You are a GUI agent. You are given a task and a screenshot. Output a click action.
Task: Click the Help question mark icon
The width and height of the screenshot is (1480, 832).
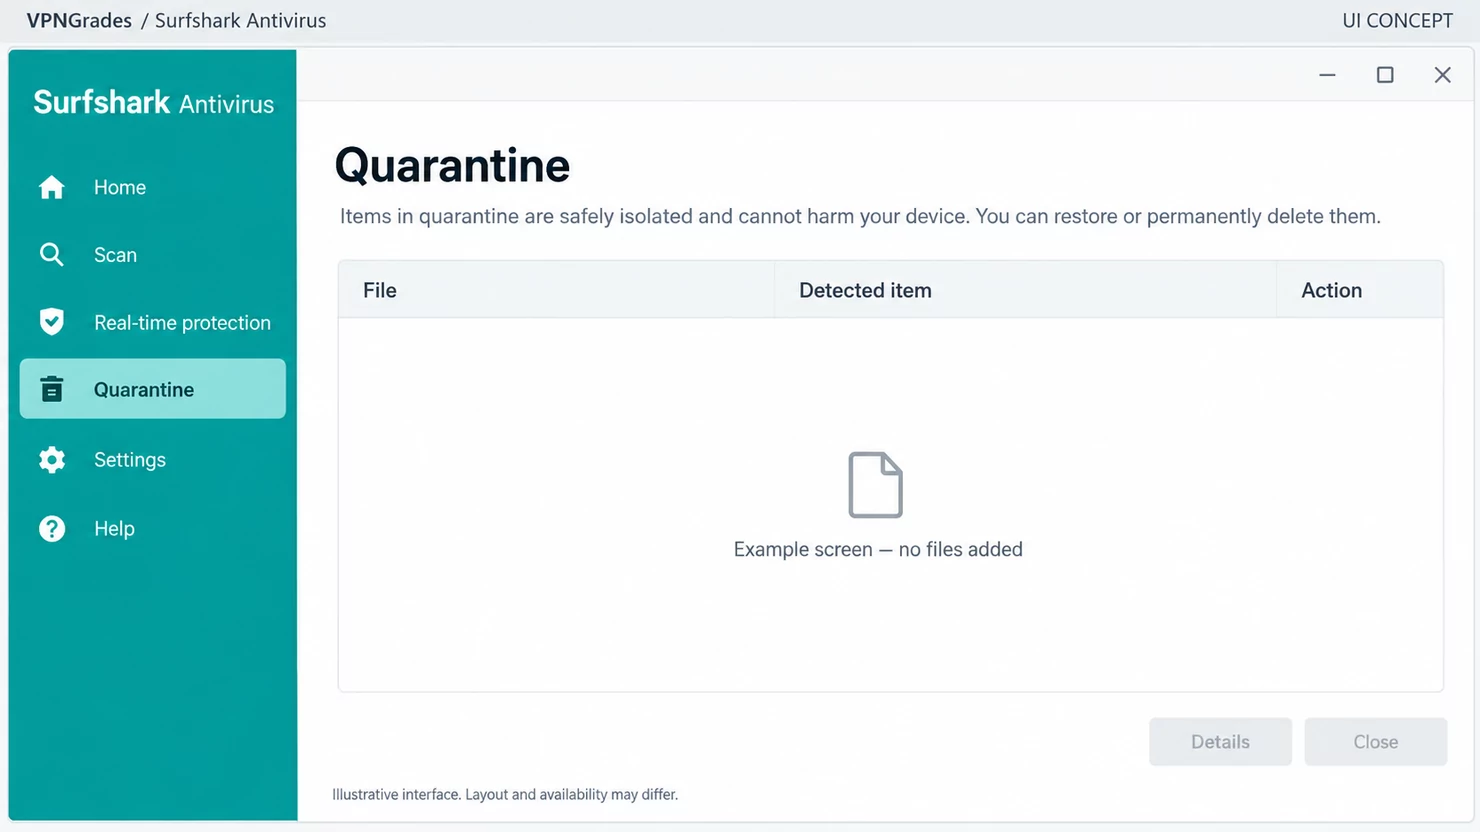coord(52,528)
